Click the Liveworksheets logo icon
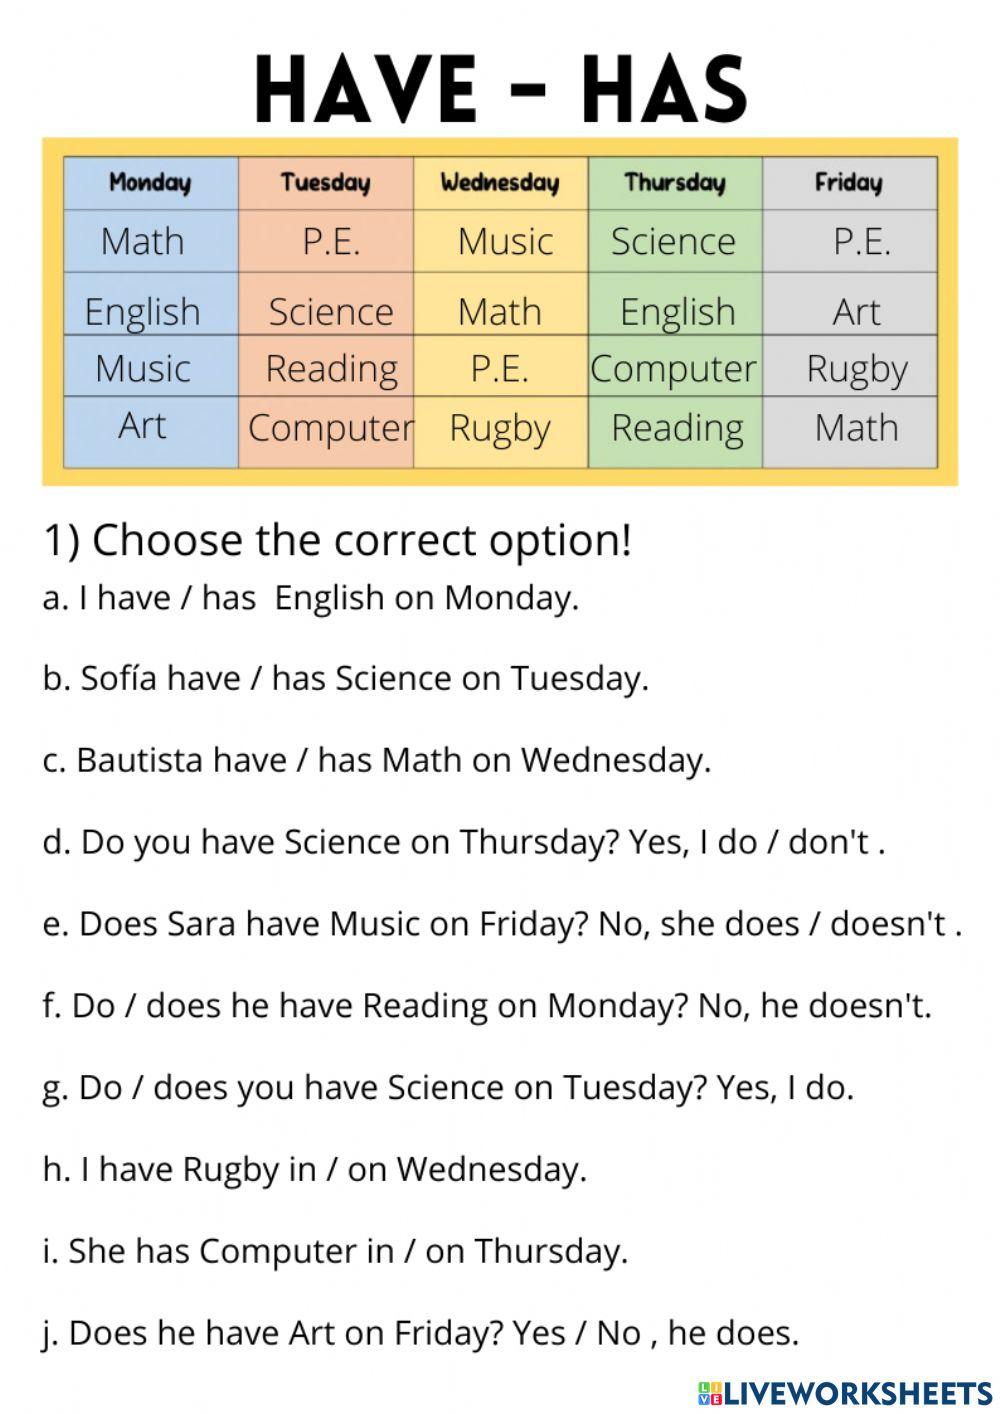The image size is (1000, 1414). point(709,1392)
